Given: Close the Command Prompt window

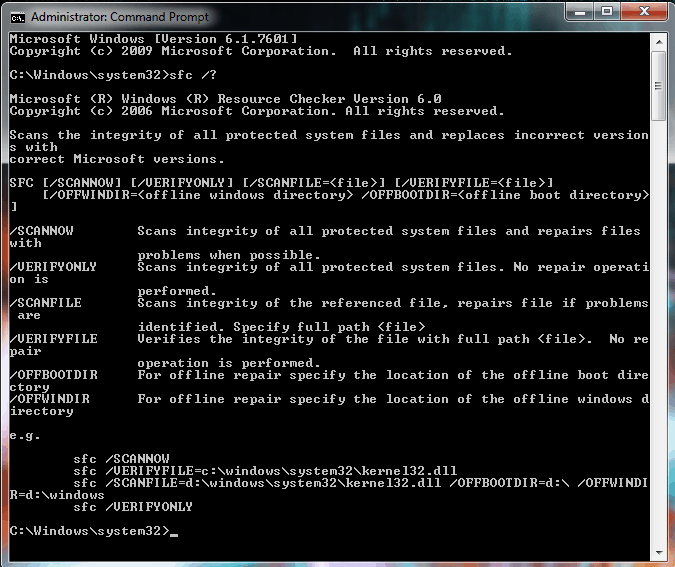Looking at the screenshot, I should [x=644, y=12].
